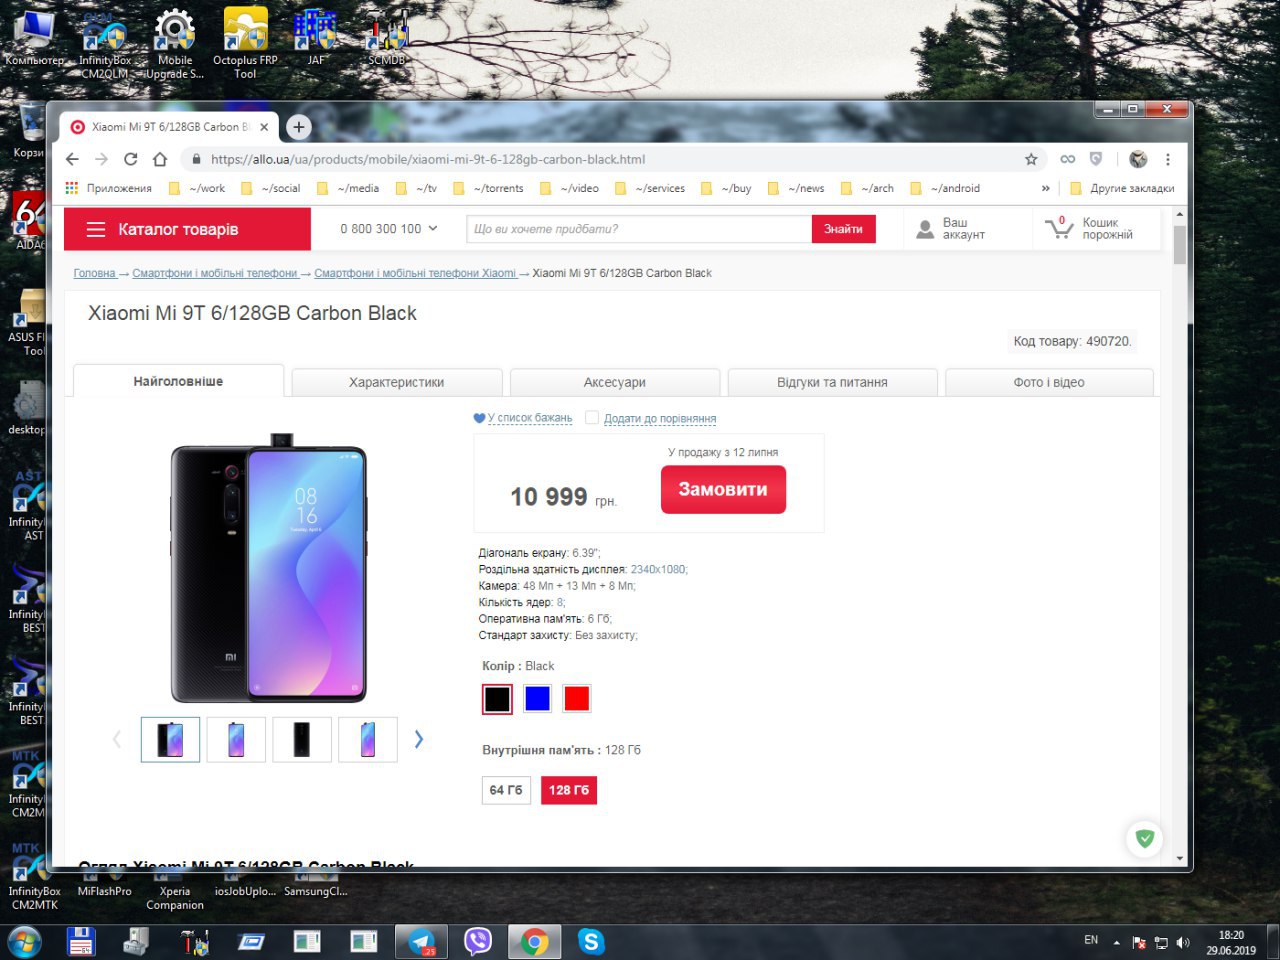
Task: Open the browser home page
Action: coord(159,159)
